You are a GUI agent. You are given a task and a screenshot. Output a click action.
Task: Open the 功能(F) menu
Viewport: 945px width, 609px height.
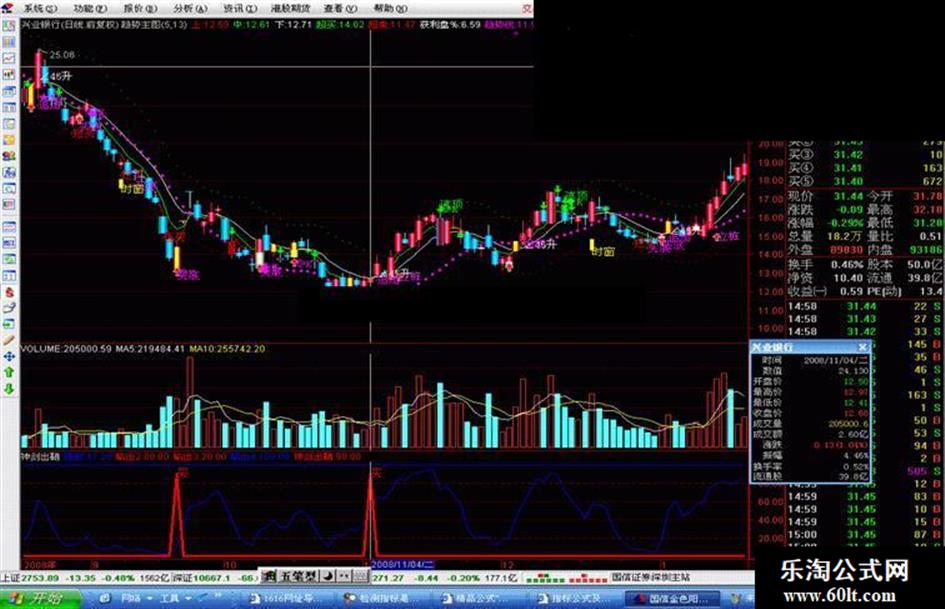[x=90, y=8]
